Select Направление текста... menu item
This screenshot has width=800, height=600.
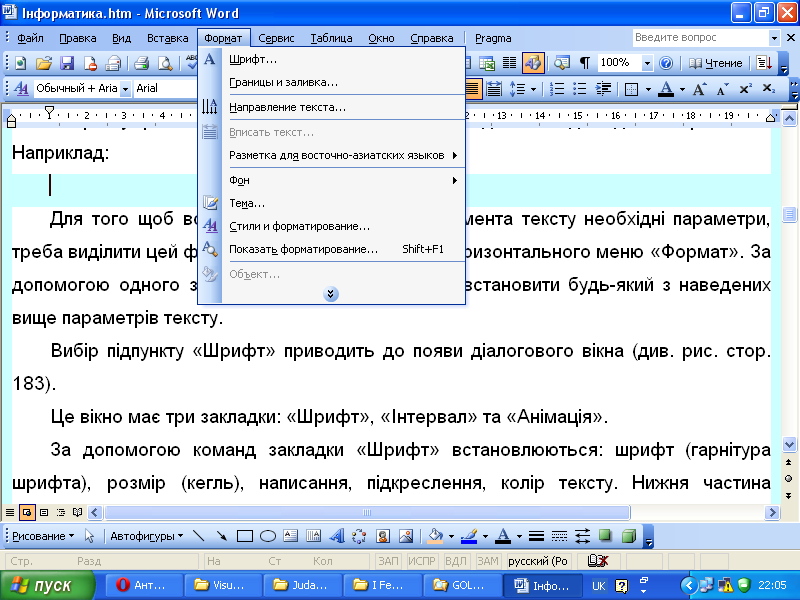click(332, 108)
